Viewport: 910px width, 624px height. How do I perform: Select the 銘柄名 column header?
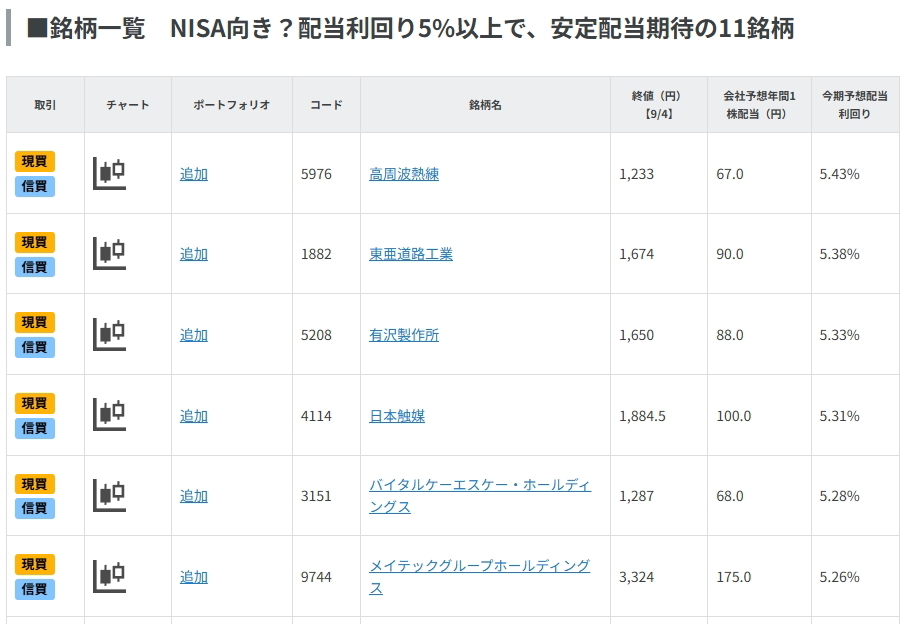tap(485, 105)
